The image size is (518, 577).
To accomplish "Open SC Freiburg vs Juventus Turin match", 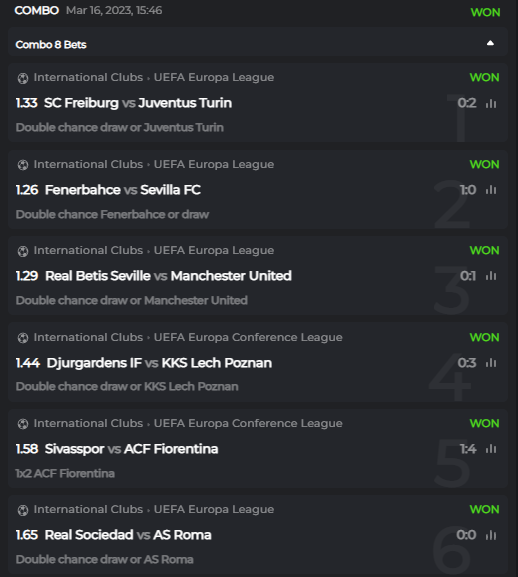I will [x=138, y=103].
